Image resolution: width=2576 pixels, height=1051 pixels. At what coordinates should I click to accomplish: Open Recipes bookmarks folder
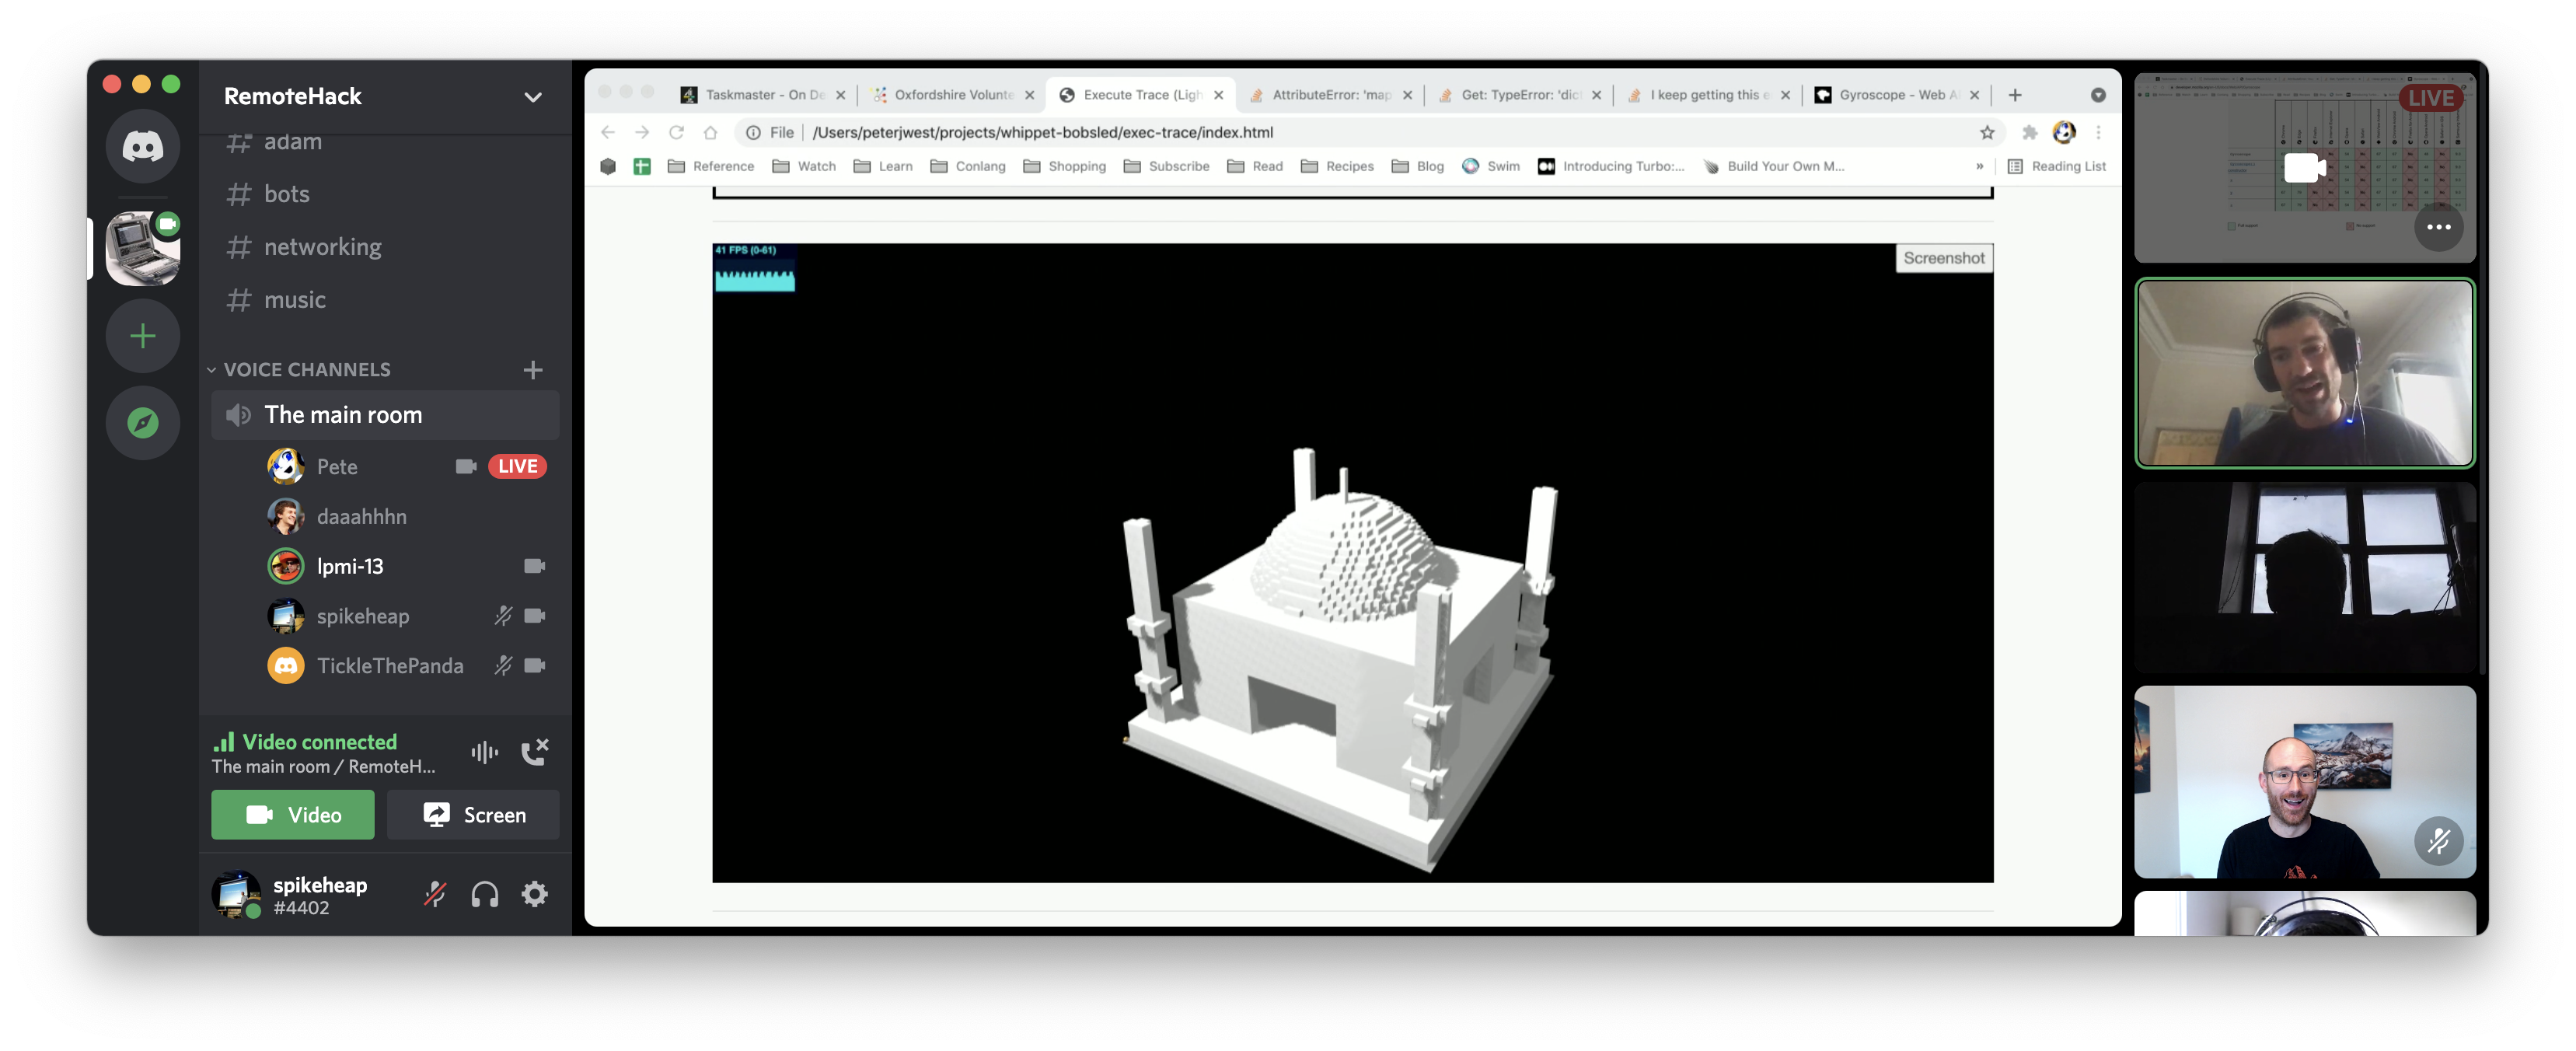(x=1337, y=166)
